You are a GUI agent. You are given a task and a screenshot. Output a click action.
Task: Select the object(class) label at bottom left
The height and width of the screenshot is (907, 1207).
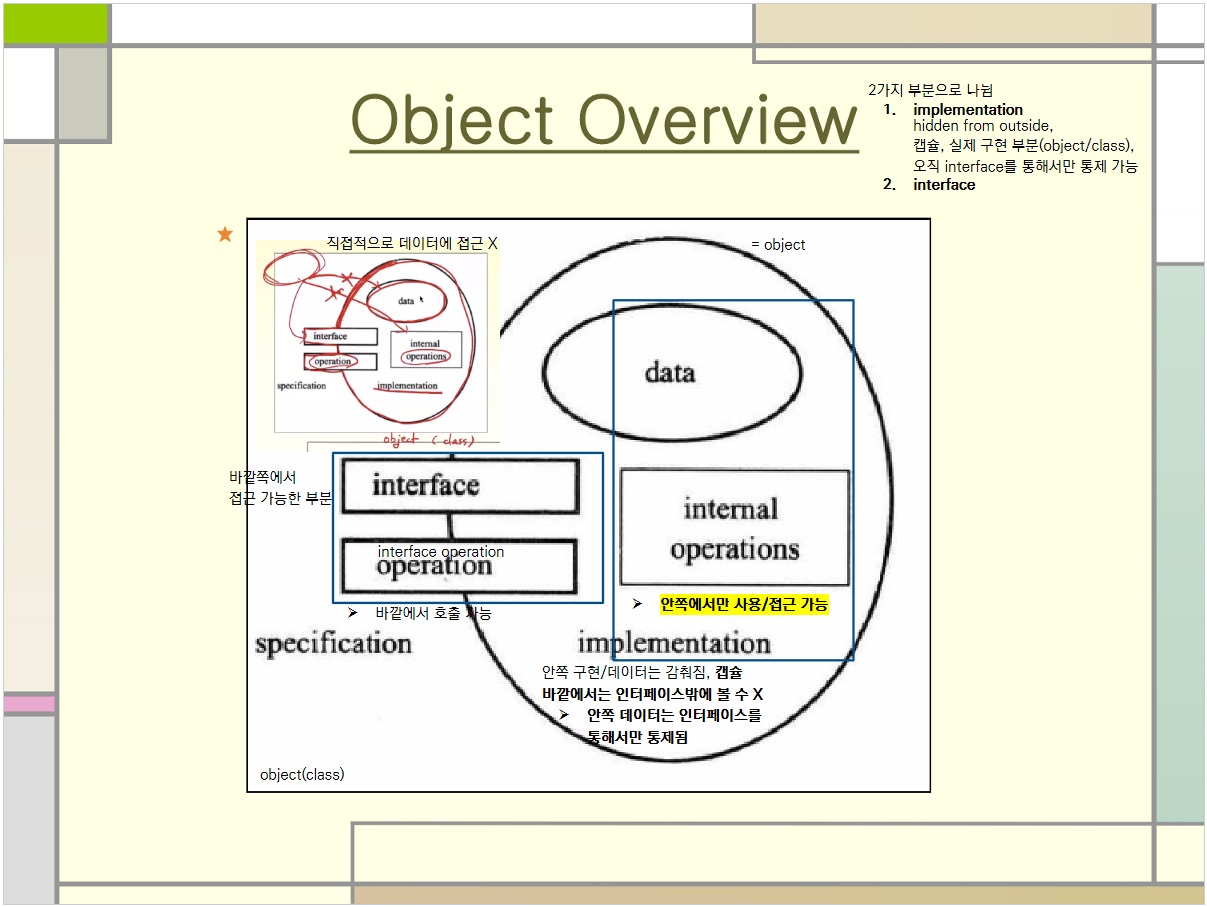pos(302,774)
